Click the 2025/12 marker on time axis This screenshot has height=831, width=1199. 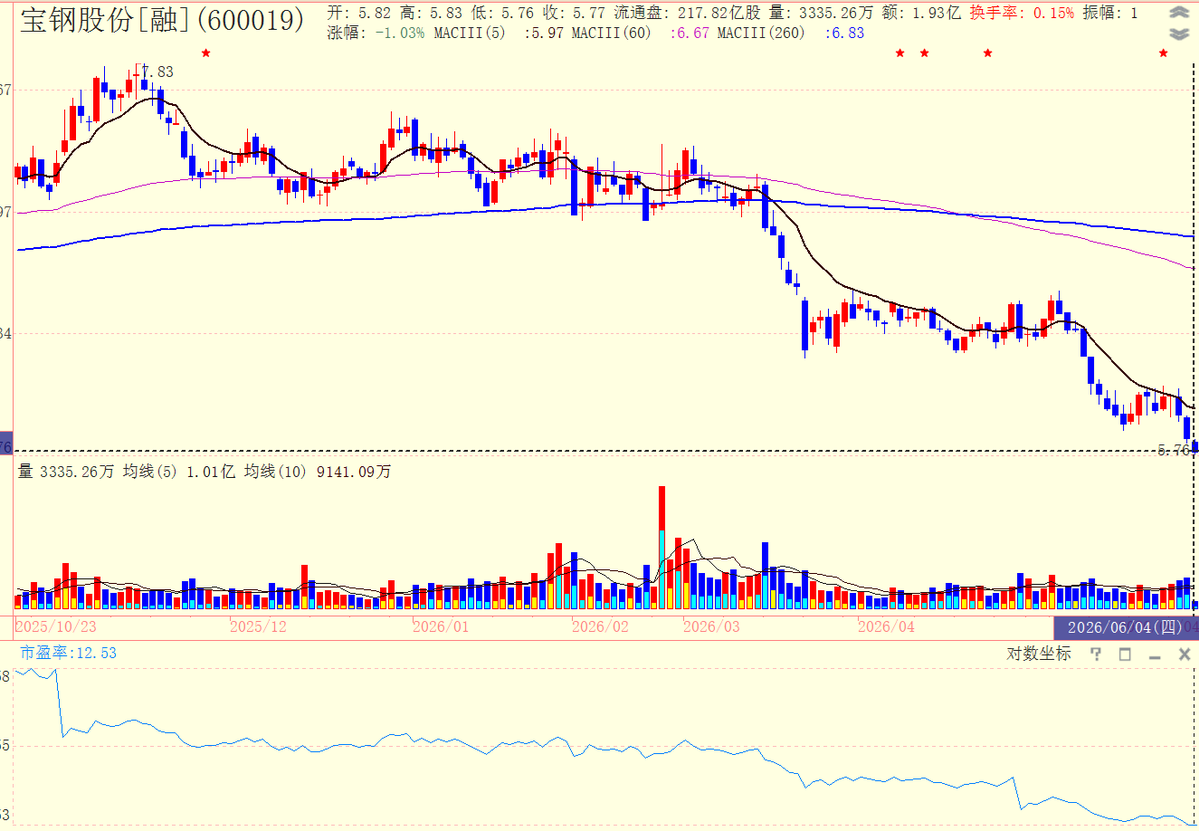tap(258, 628)
